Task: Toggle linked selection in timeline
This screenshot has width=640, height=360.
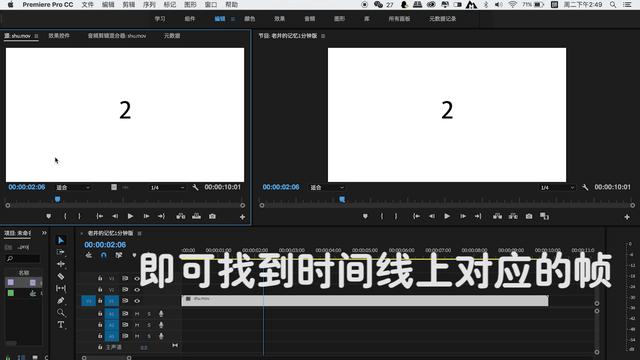Action: [x=119, y=256]
